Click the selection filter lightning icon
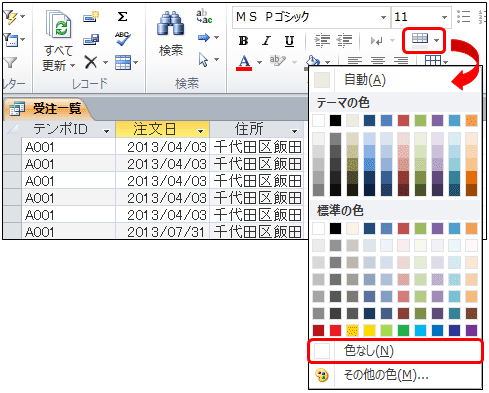This screenshot has width=489, height=393. tap(10, 17)
